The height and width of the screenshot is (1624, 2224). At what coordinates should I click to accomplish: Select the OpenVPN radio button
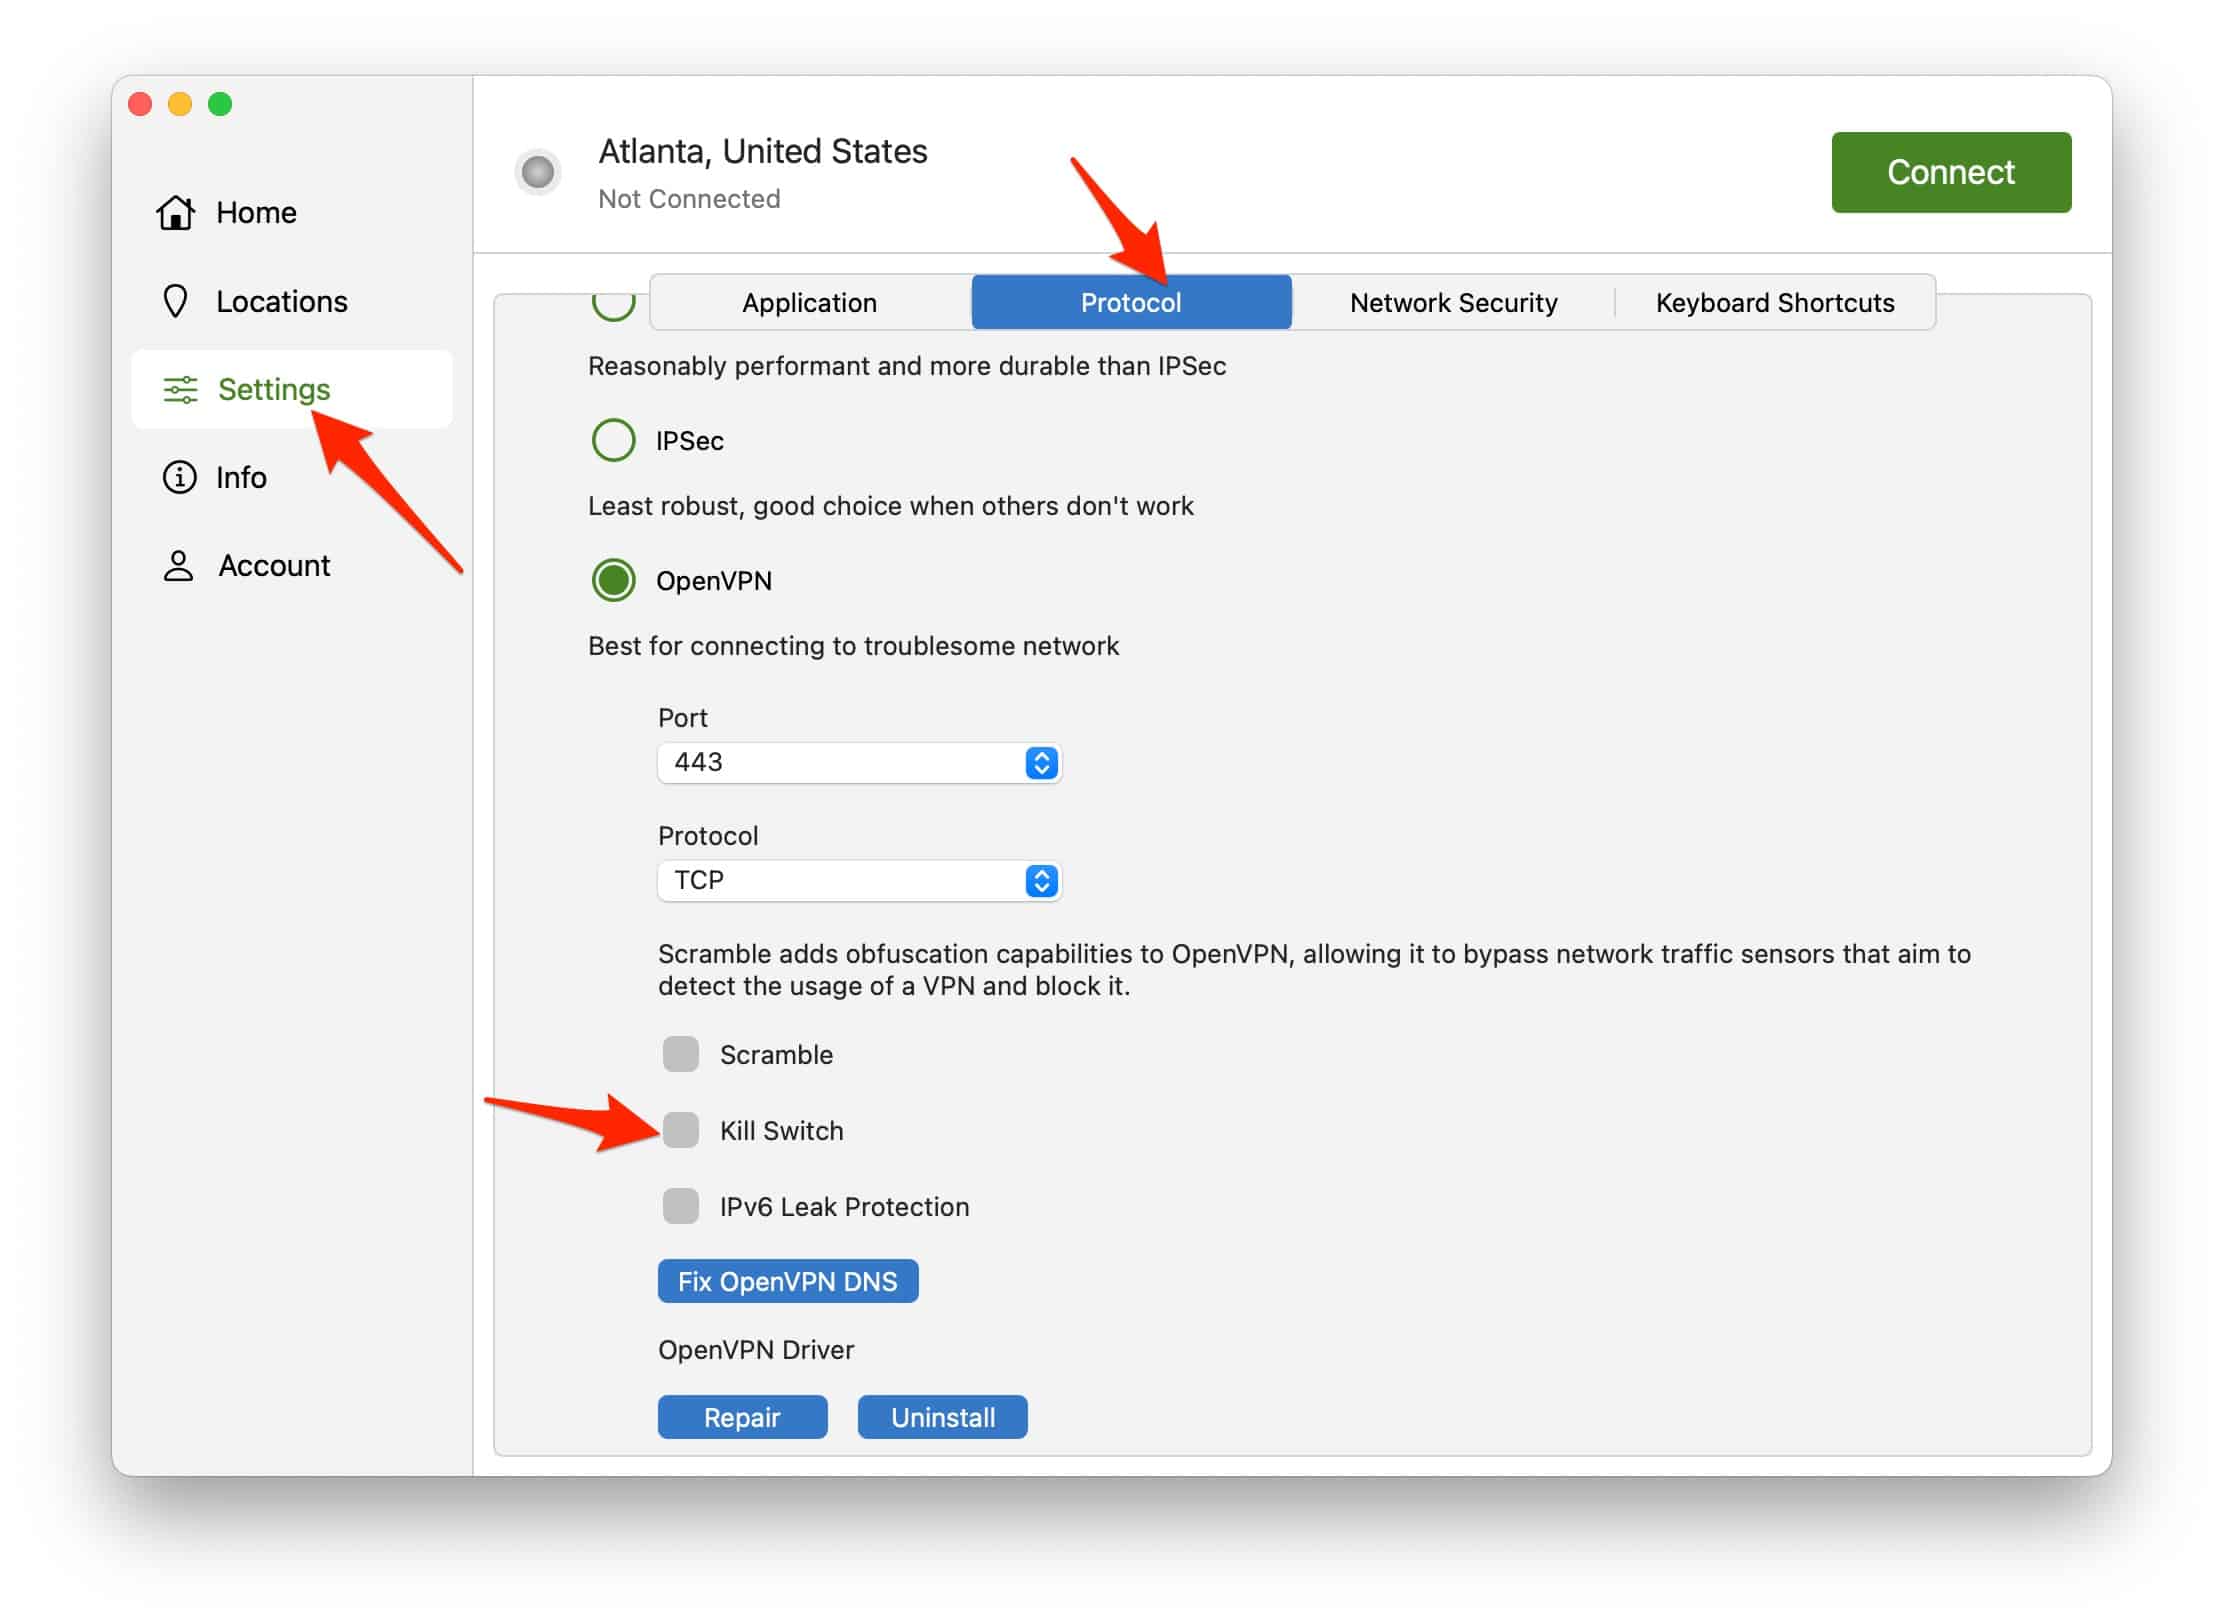click(x=613, y=580)
